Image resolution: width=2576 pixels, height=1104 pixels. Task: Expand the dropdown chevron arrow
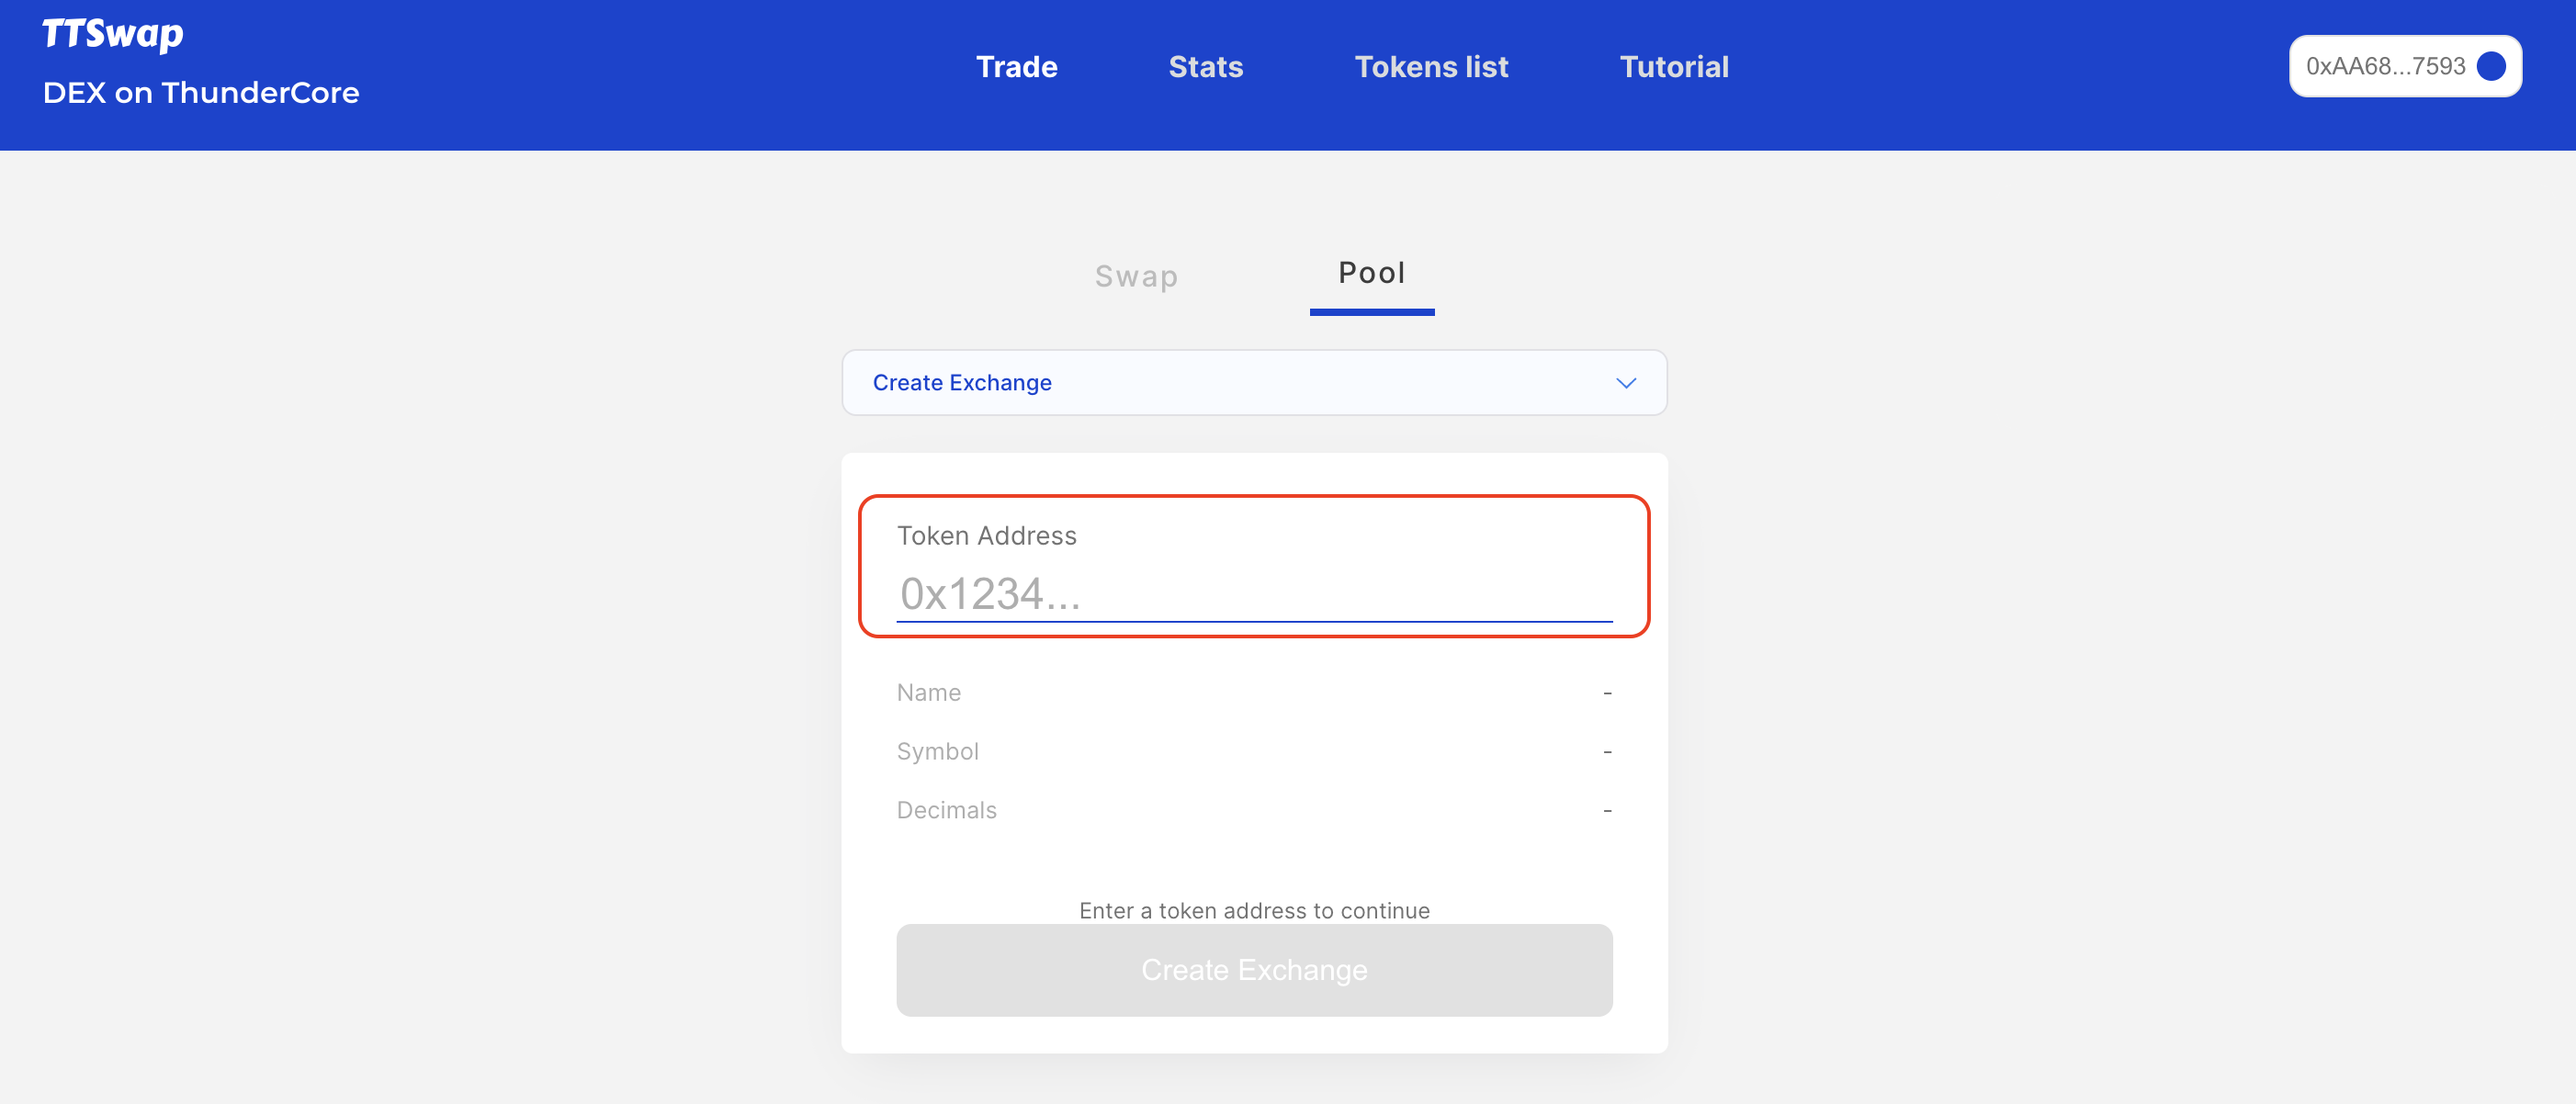tap(1626, 383)
